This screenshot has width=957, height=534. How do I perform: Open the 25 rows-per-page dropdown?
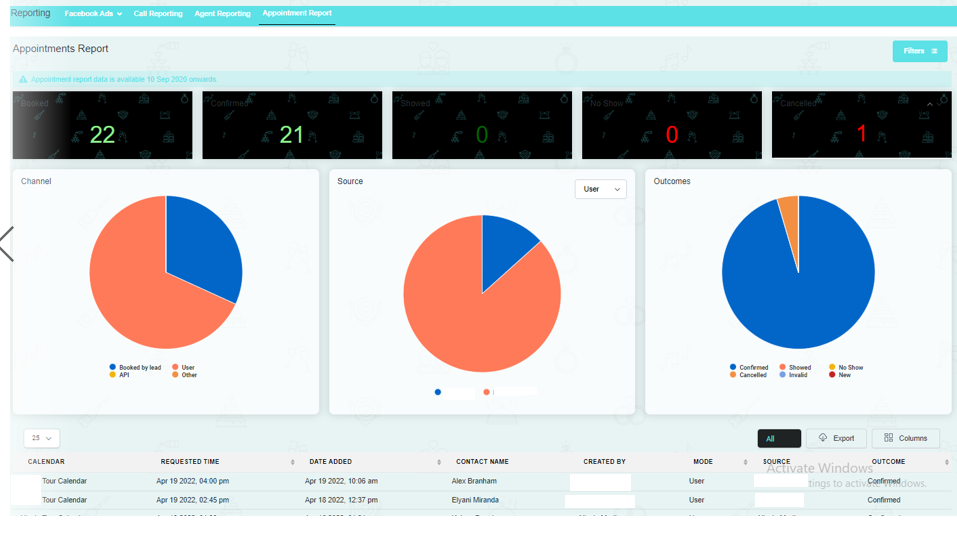pos(42,438)
